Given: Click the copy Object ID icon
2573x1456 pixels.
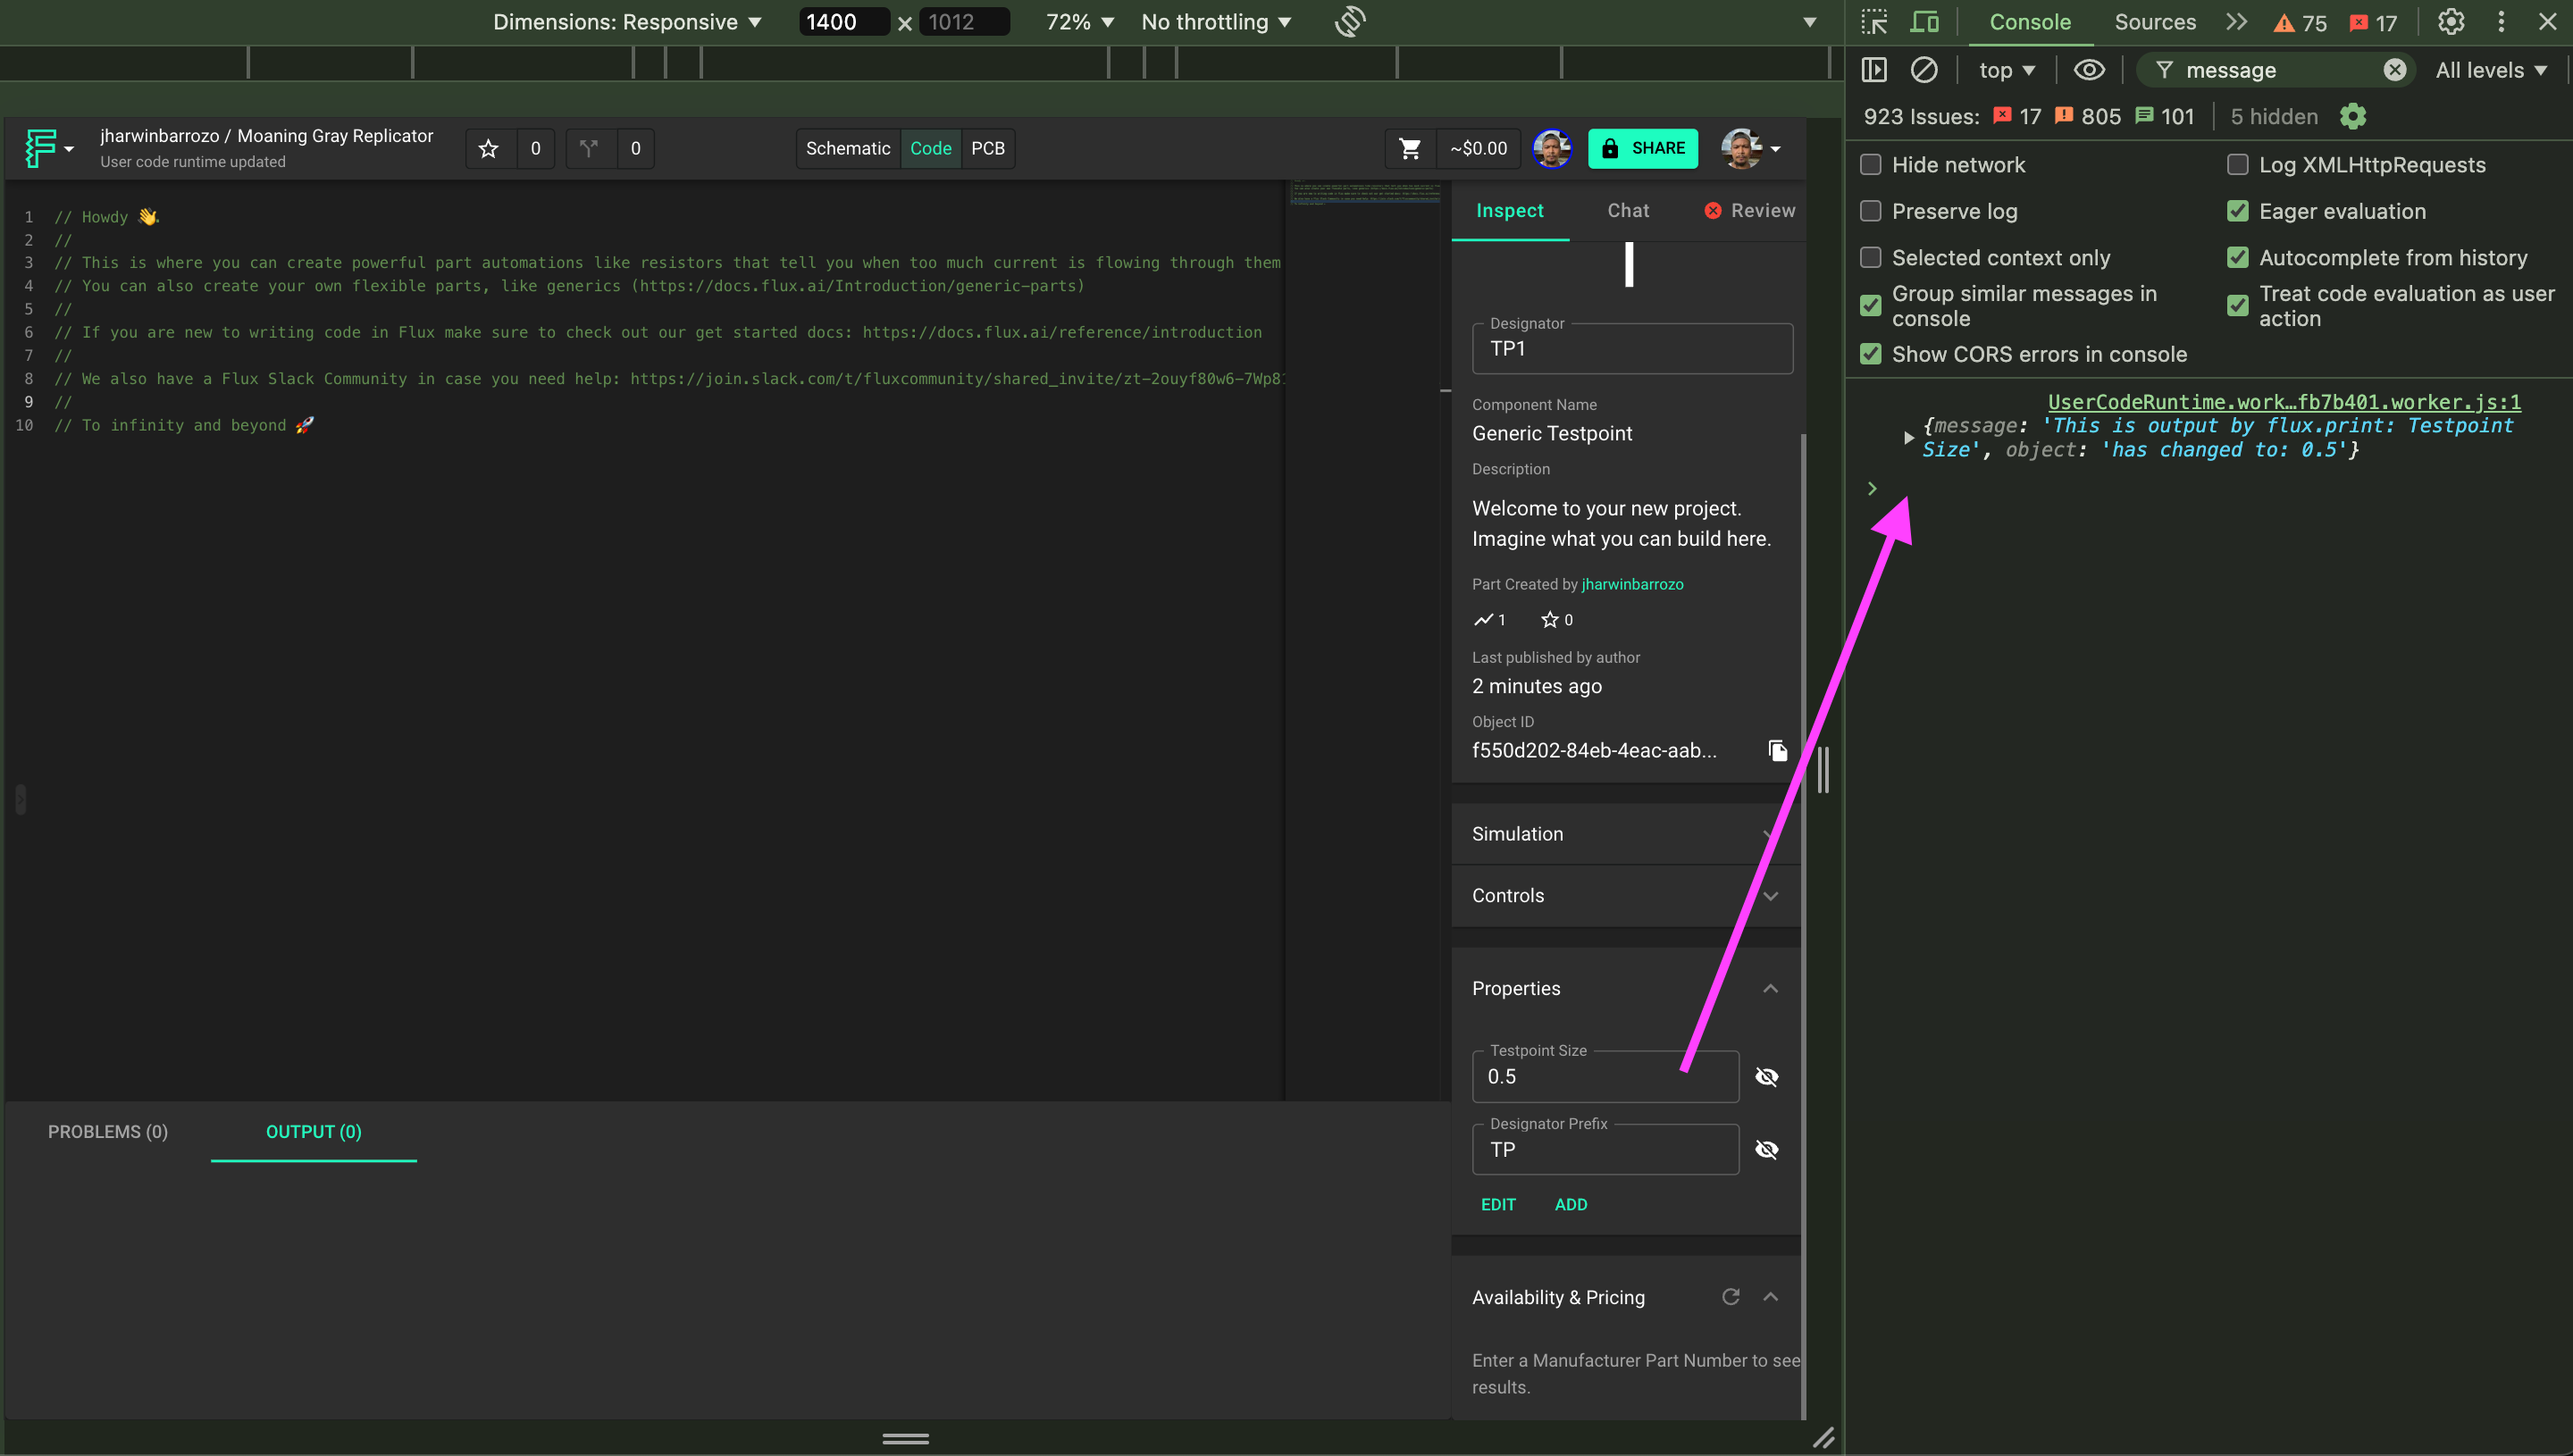Looking at the screenshot, I should (1776, 751).
